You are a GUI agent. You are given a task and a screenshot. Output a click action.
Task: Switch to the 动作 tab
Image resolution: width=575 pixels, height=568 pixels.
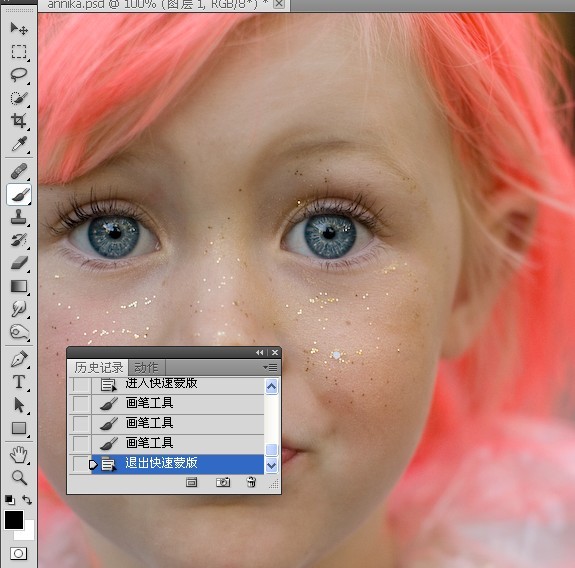click(147, 367)
